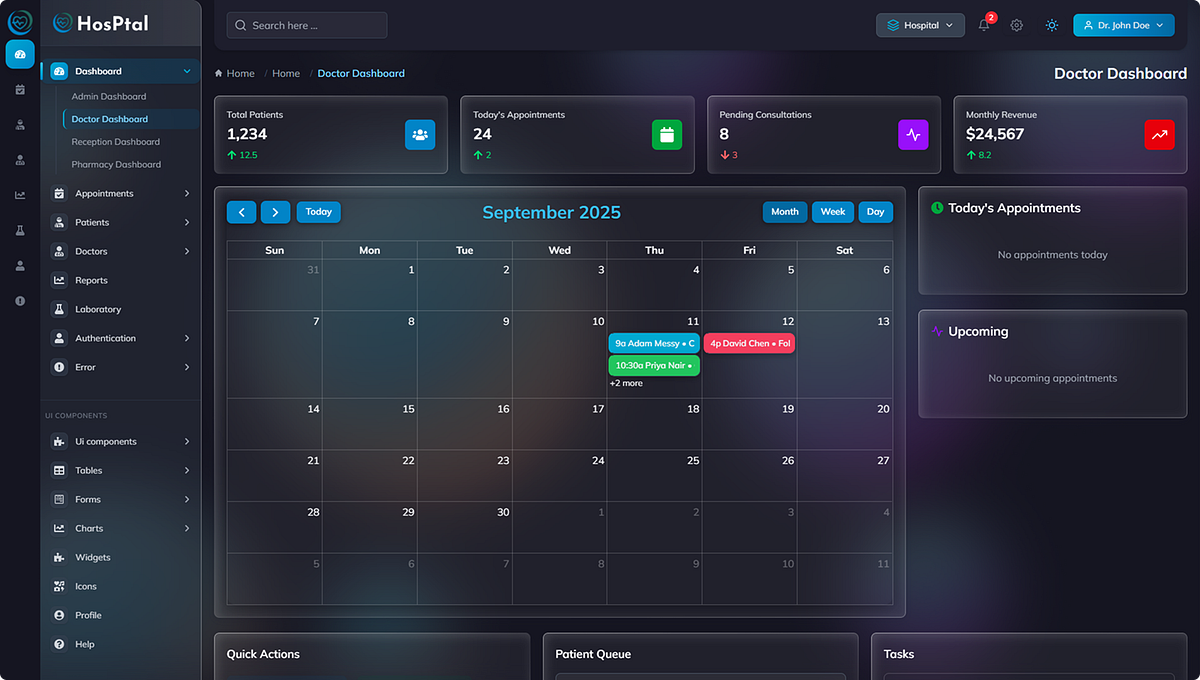Expand the Doctors submenu
Image resolution: width=1200 pixels, height=680 pixels.
(x=120, y=251)
